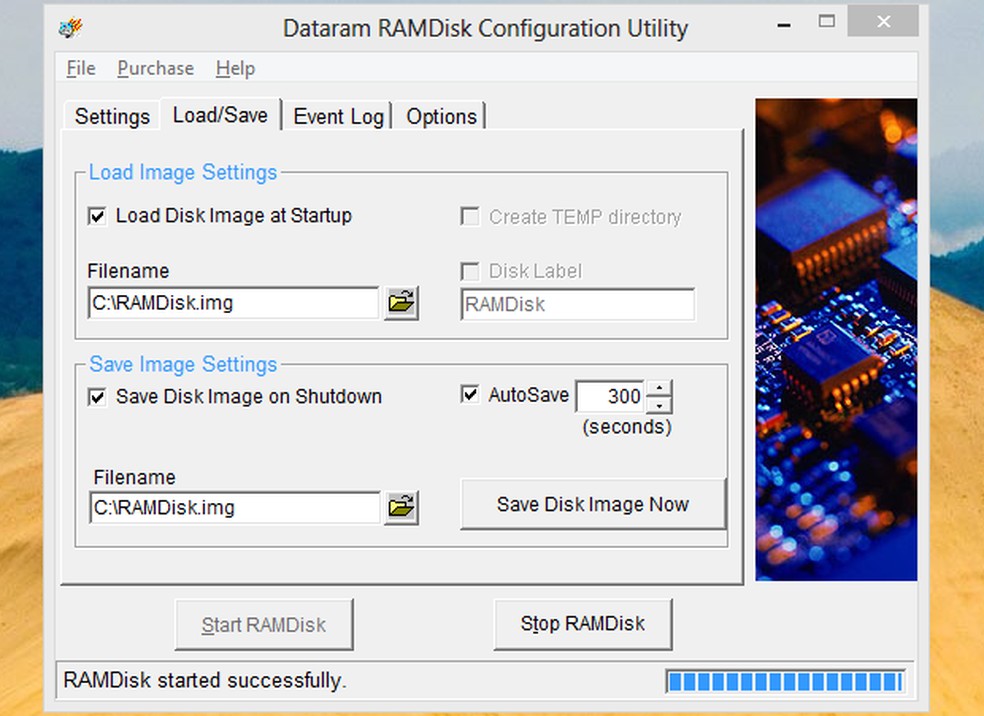This screenshot has height=716, width=984.
Task: Uncheck Load Disk Image at Startup
Action: point(97,216)
